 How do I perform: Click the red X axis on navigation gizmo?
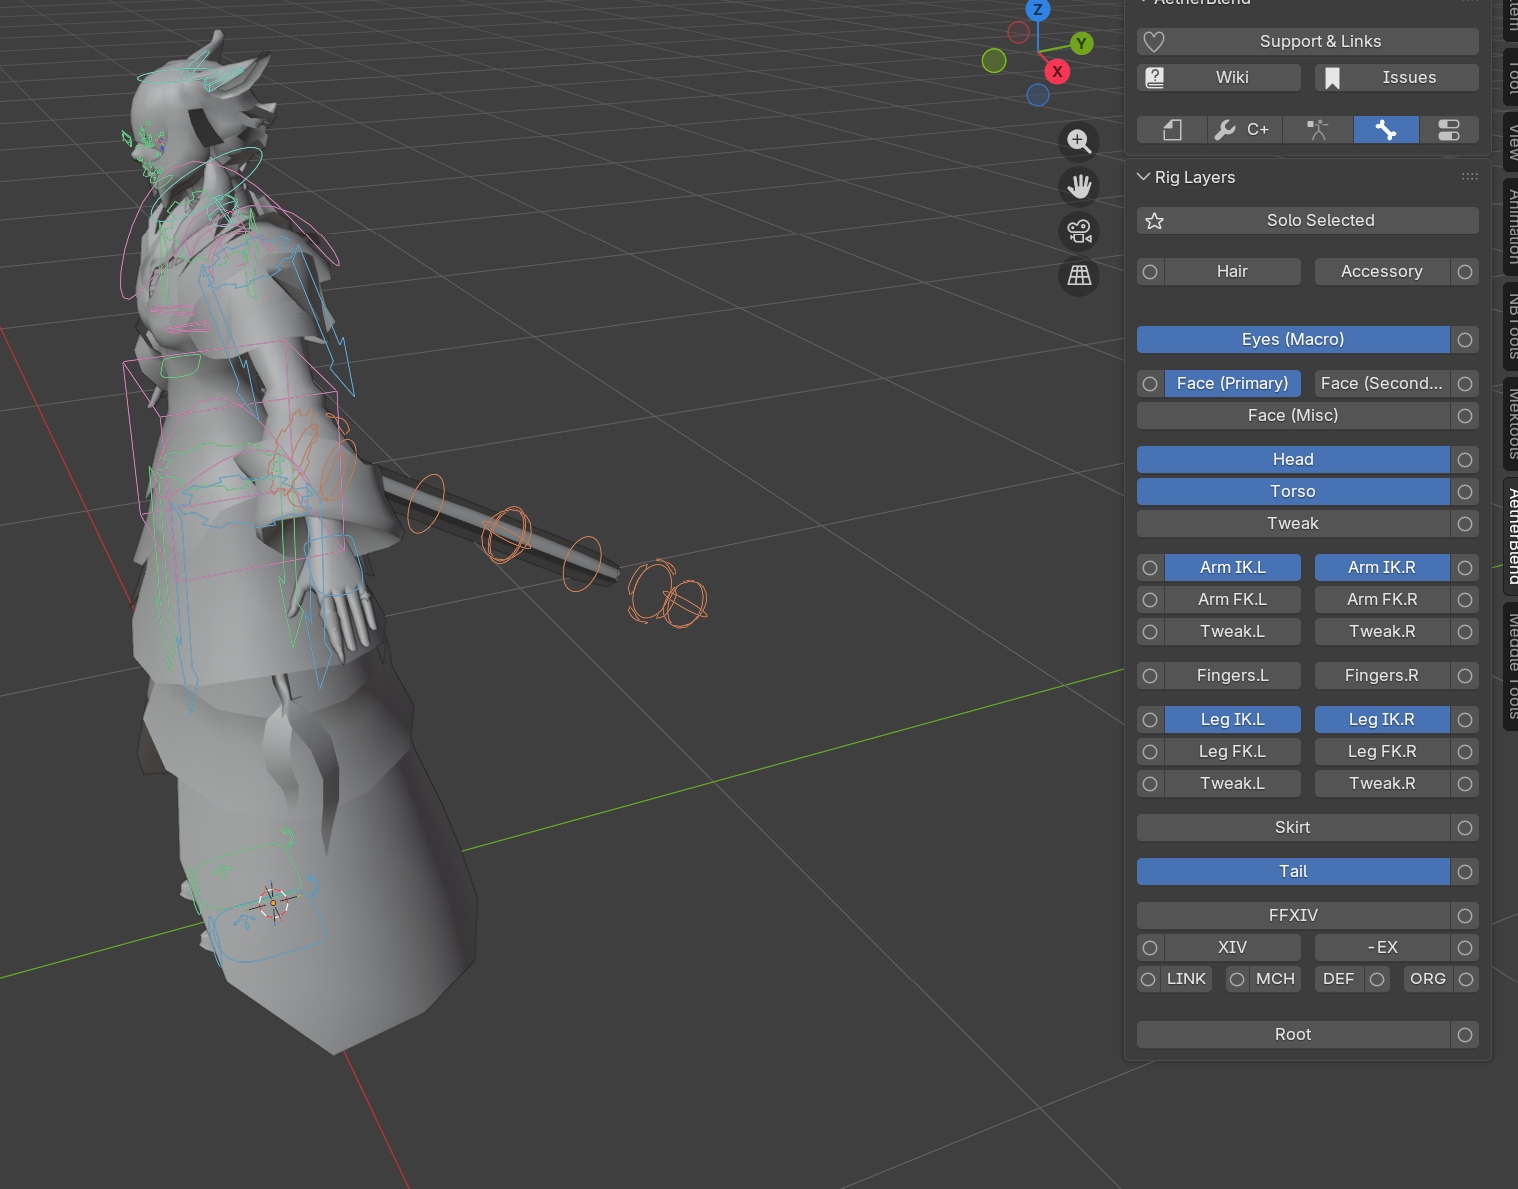pyautogui.click(x=1057, y=72)
